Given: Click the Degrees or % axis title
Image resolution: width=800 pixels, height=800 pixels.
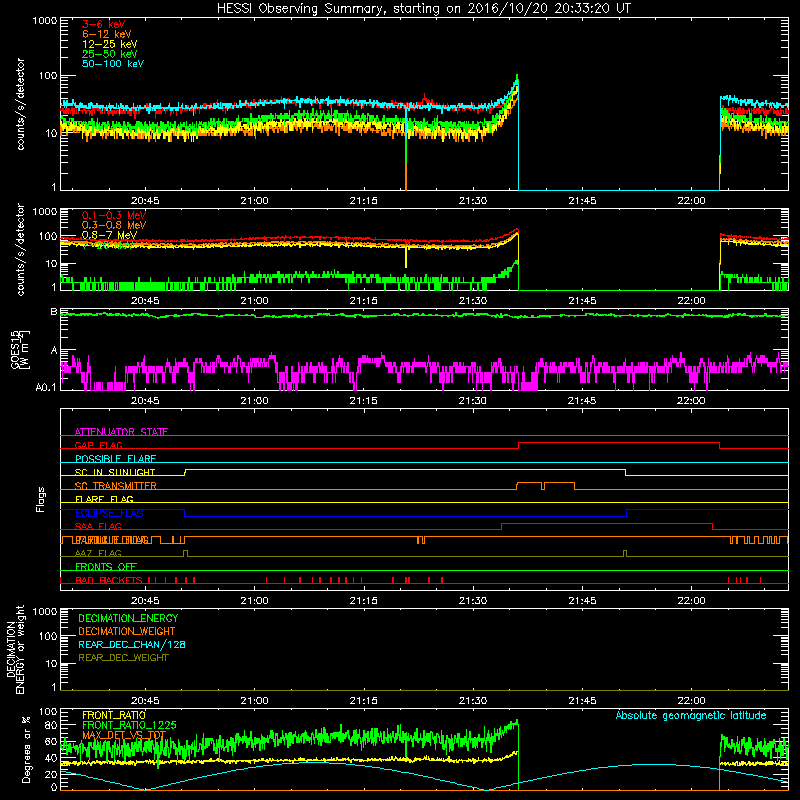Looking at the screenshot, I should pyautogui.click(x=26, y=749).
